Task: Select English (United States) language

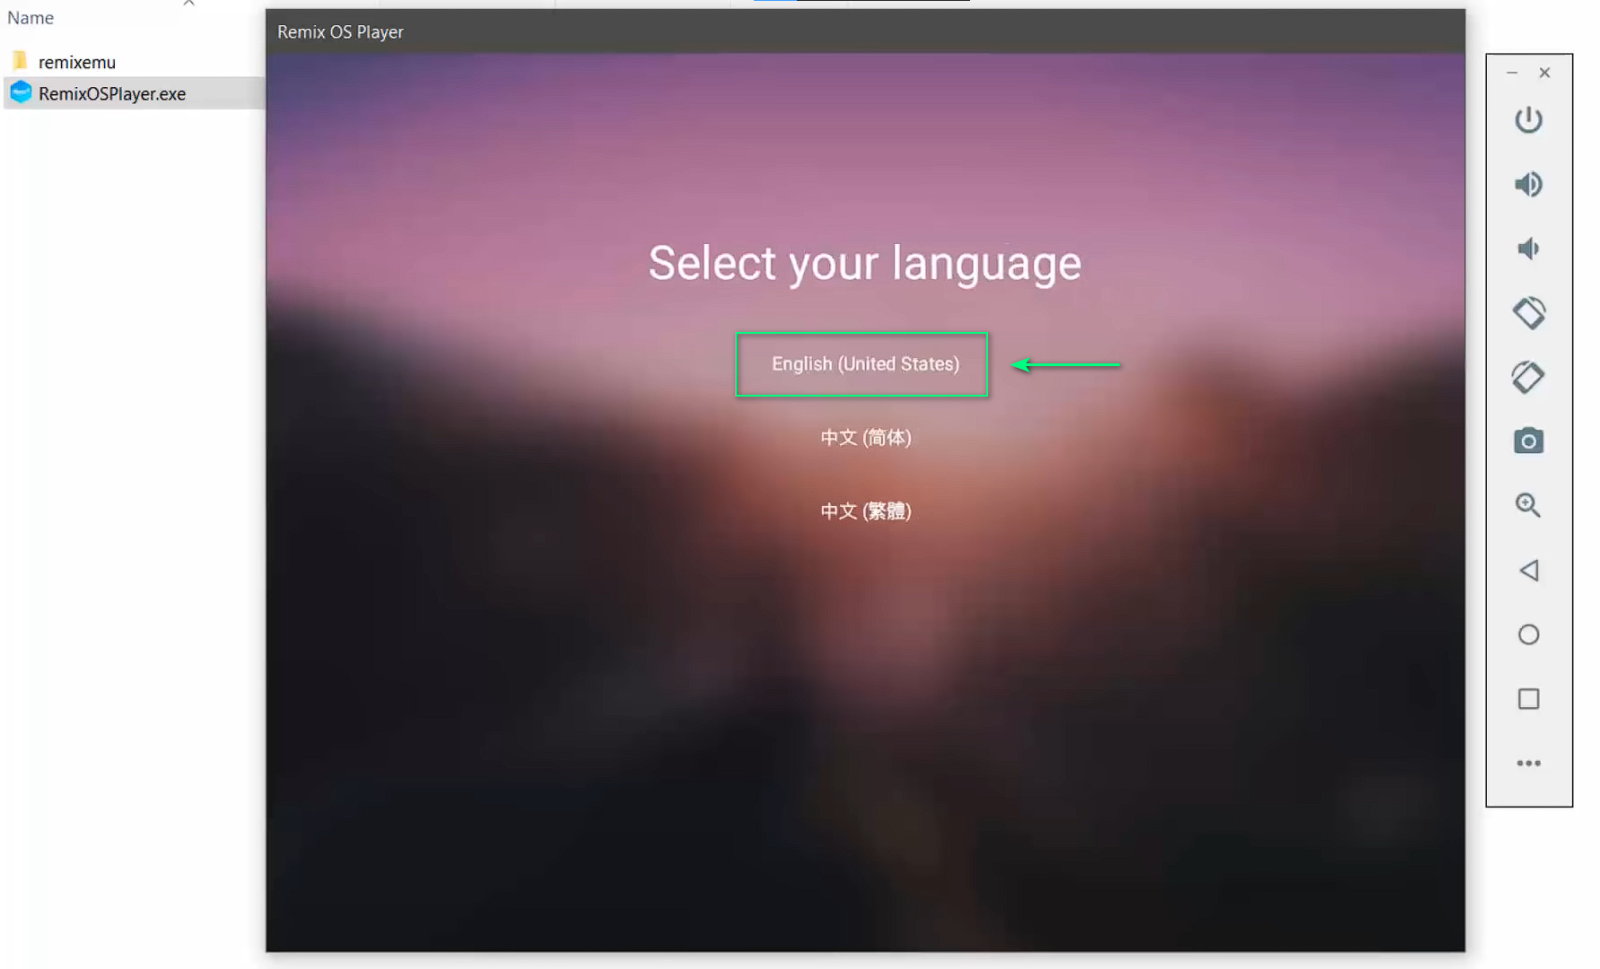Action: pyautogui.click(x=861, y=364)
